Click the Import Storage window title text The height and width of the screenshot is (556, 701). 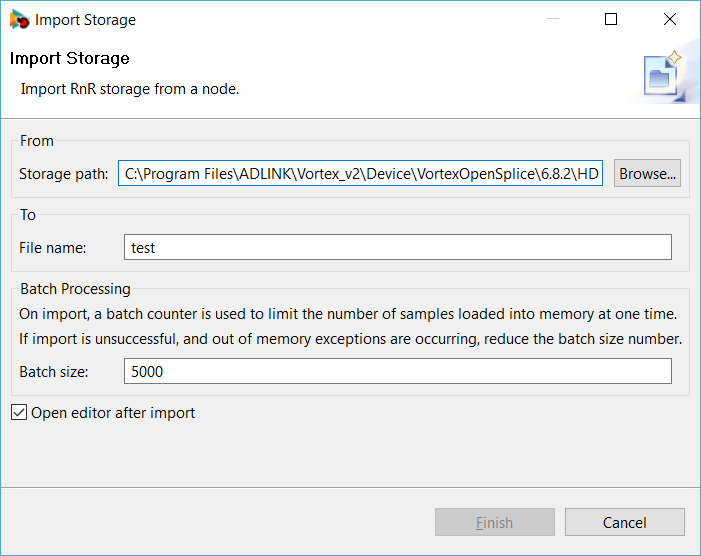[x=85, y=20]
